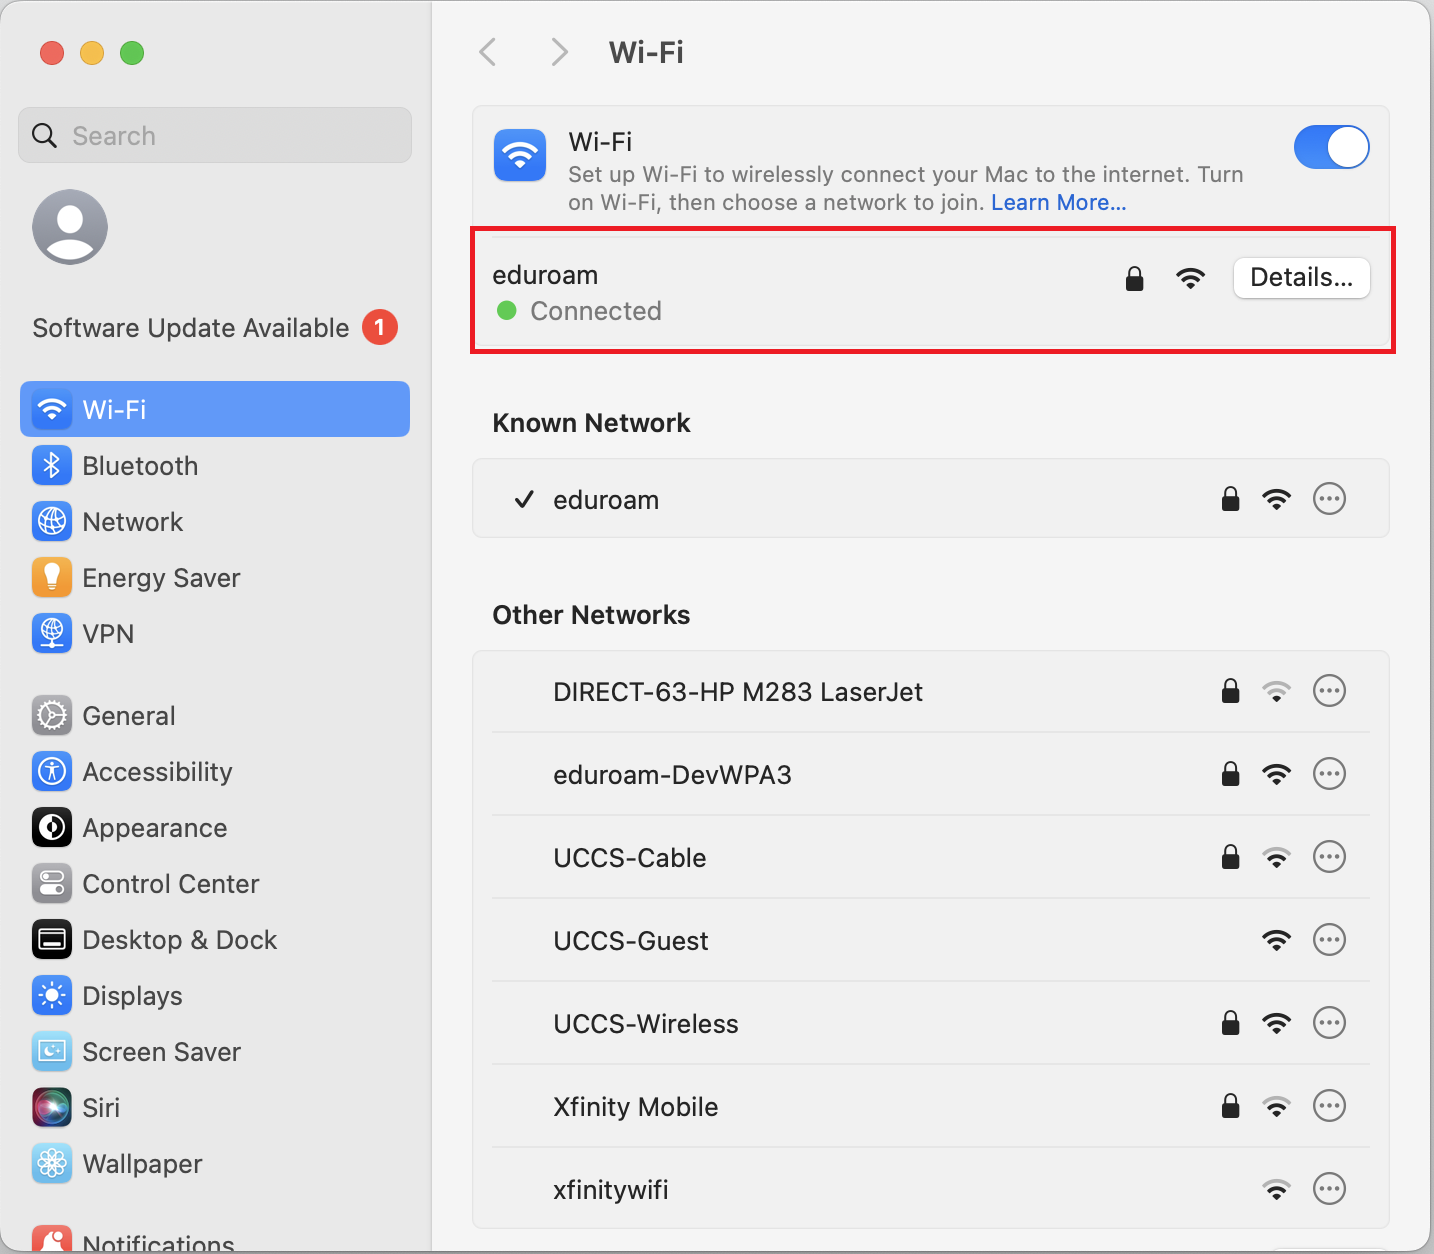Open more options for known eduroam
The image size is (1434, 1254).
pos(1329,498)
